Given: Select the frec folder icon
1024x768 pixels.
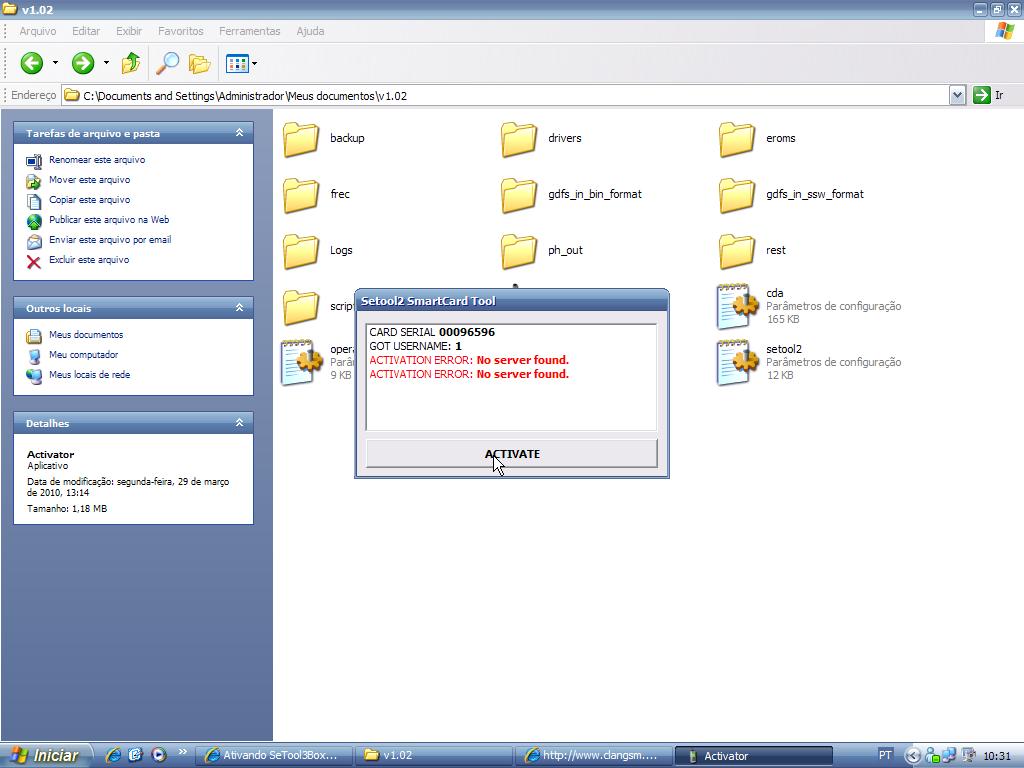Looking at the screenshot, I should tap(301, 195).
